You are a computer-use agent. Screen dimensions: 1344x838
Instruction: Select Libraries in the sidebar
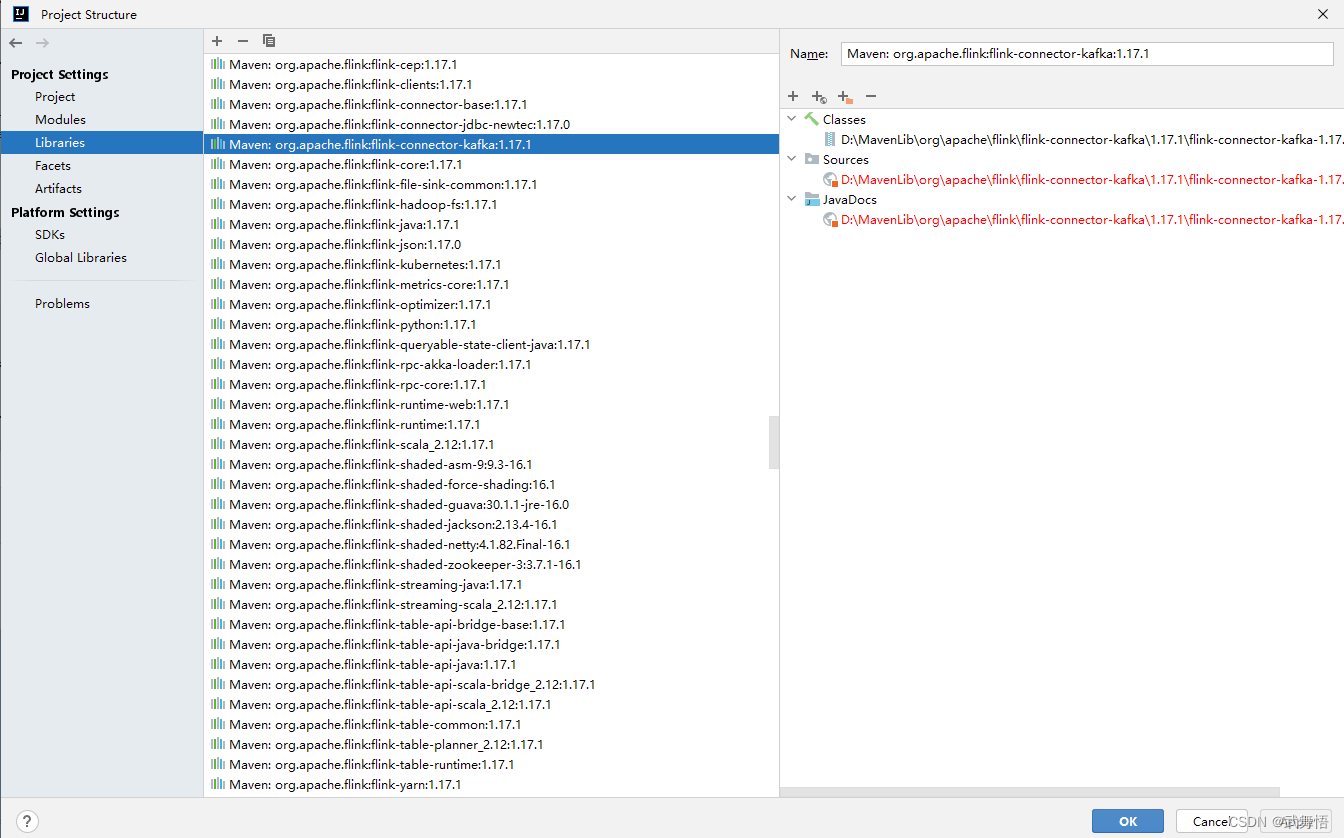(102, 143)
